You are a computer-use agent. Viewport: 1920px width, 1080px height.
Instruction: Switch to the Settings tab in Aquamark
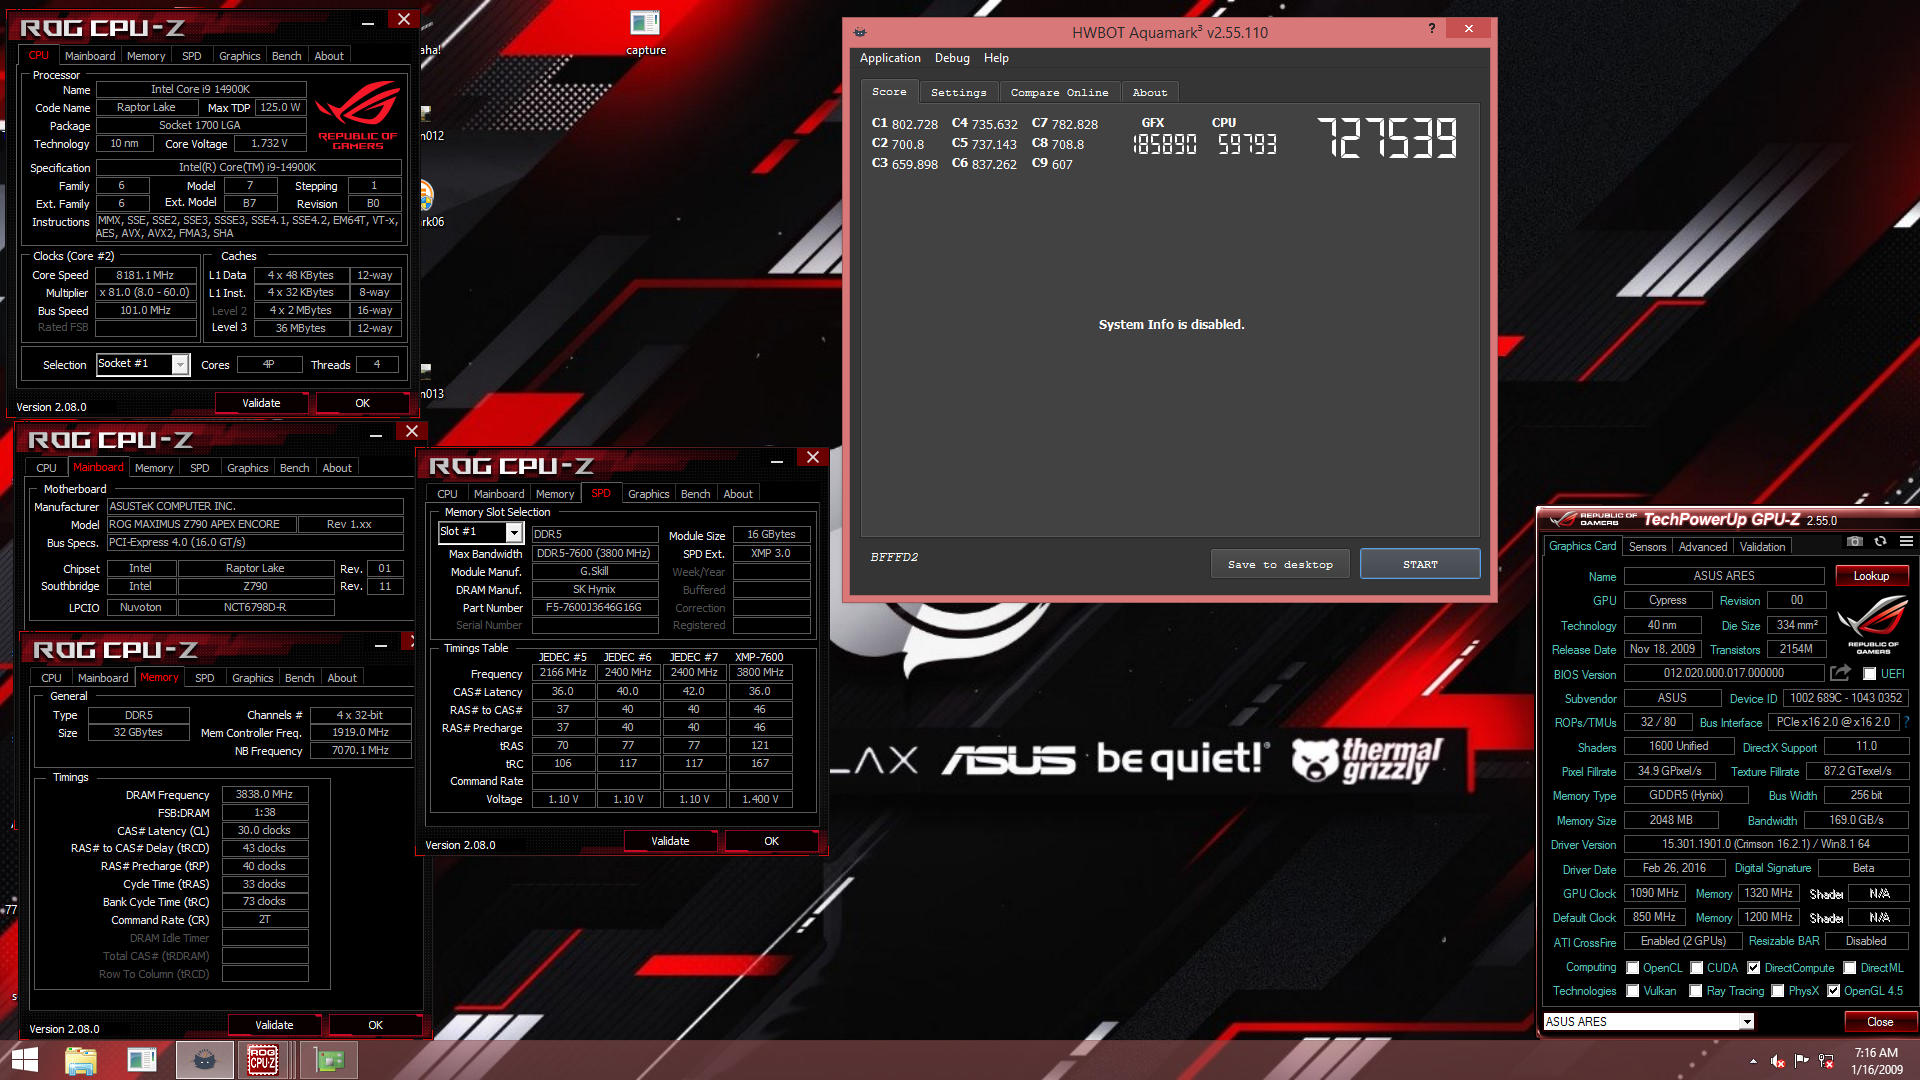(x=958, y=92)
